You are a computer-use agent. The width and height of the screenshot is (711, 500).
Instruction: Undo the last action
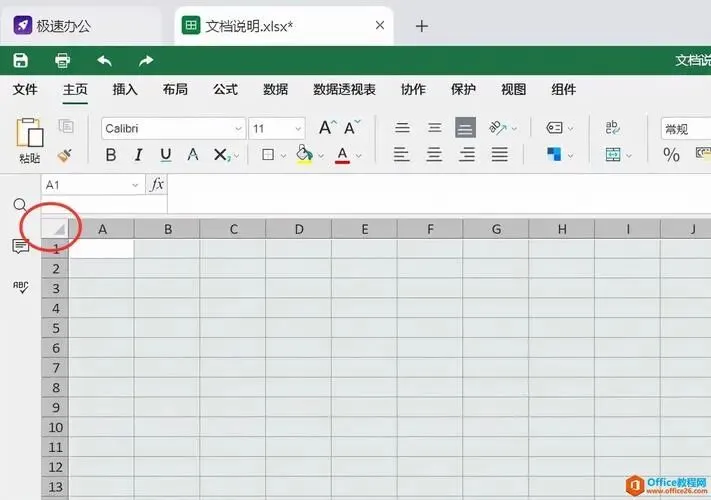click(x=104, y=60)
